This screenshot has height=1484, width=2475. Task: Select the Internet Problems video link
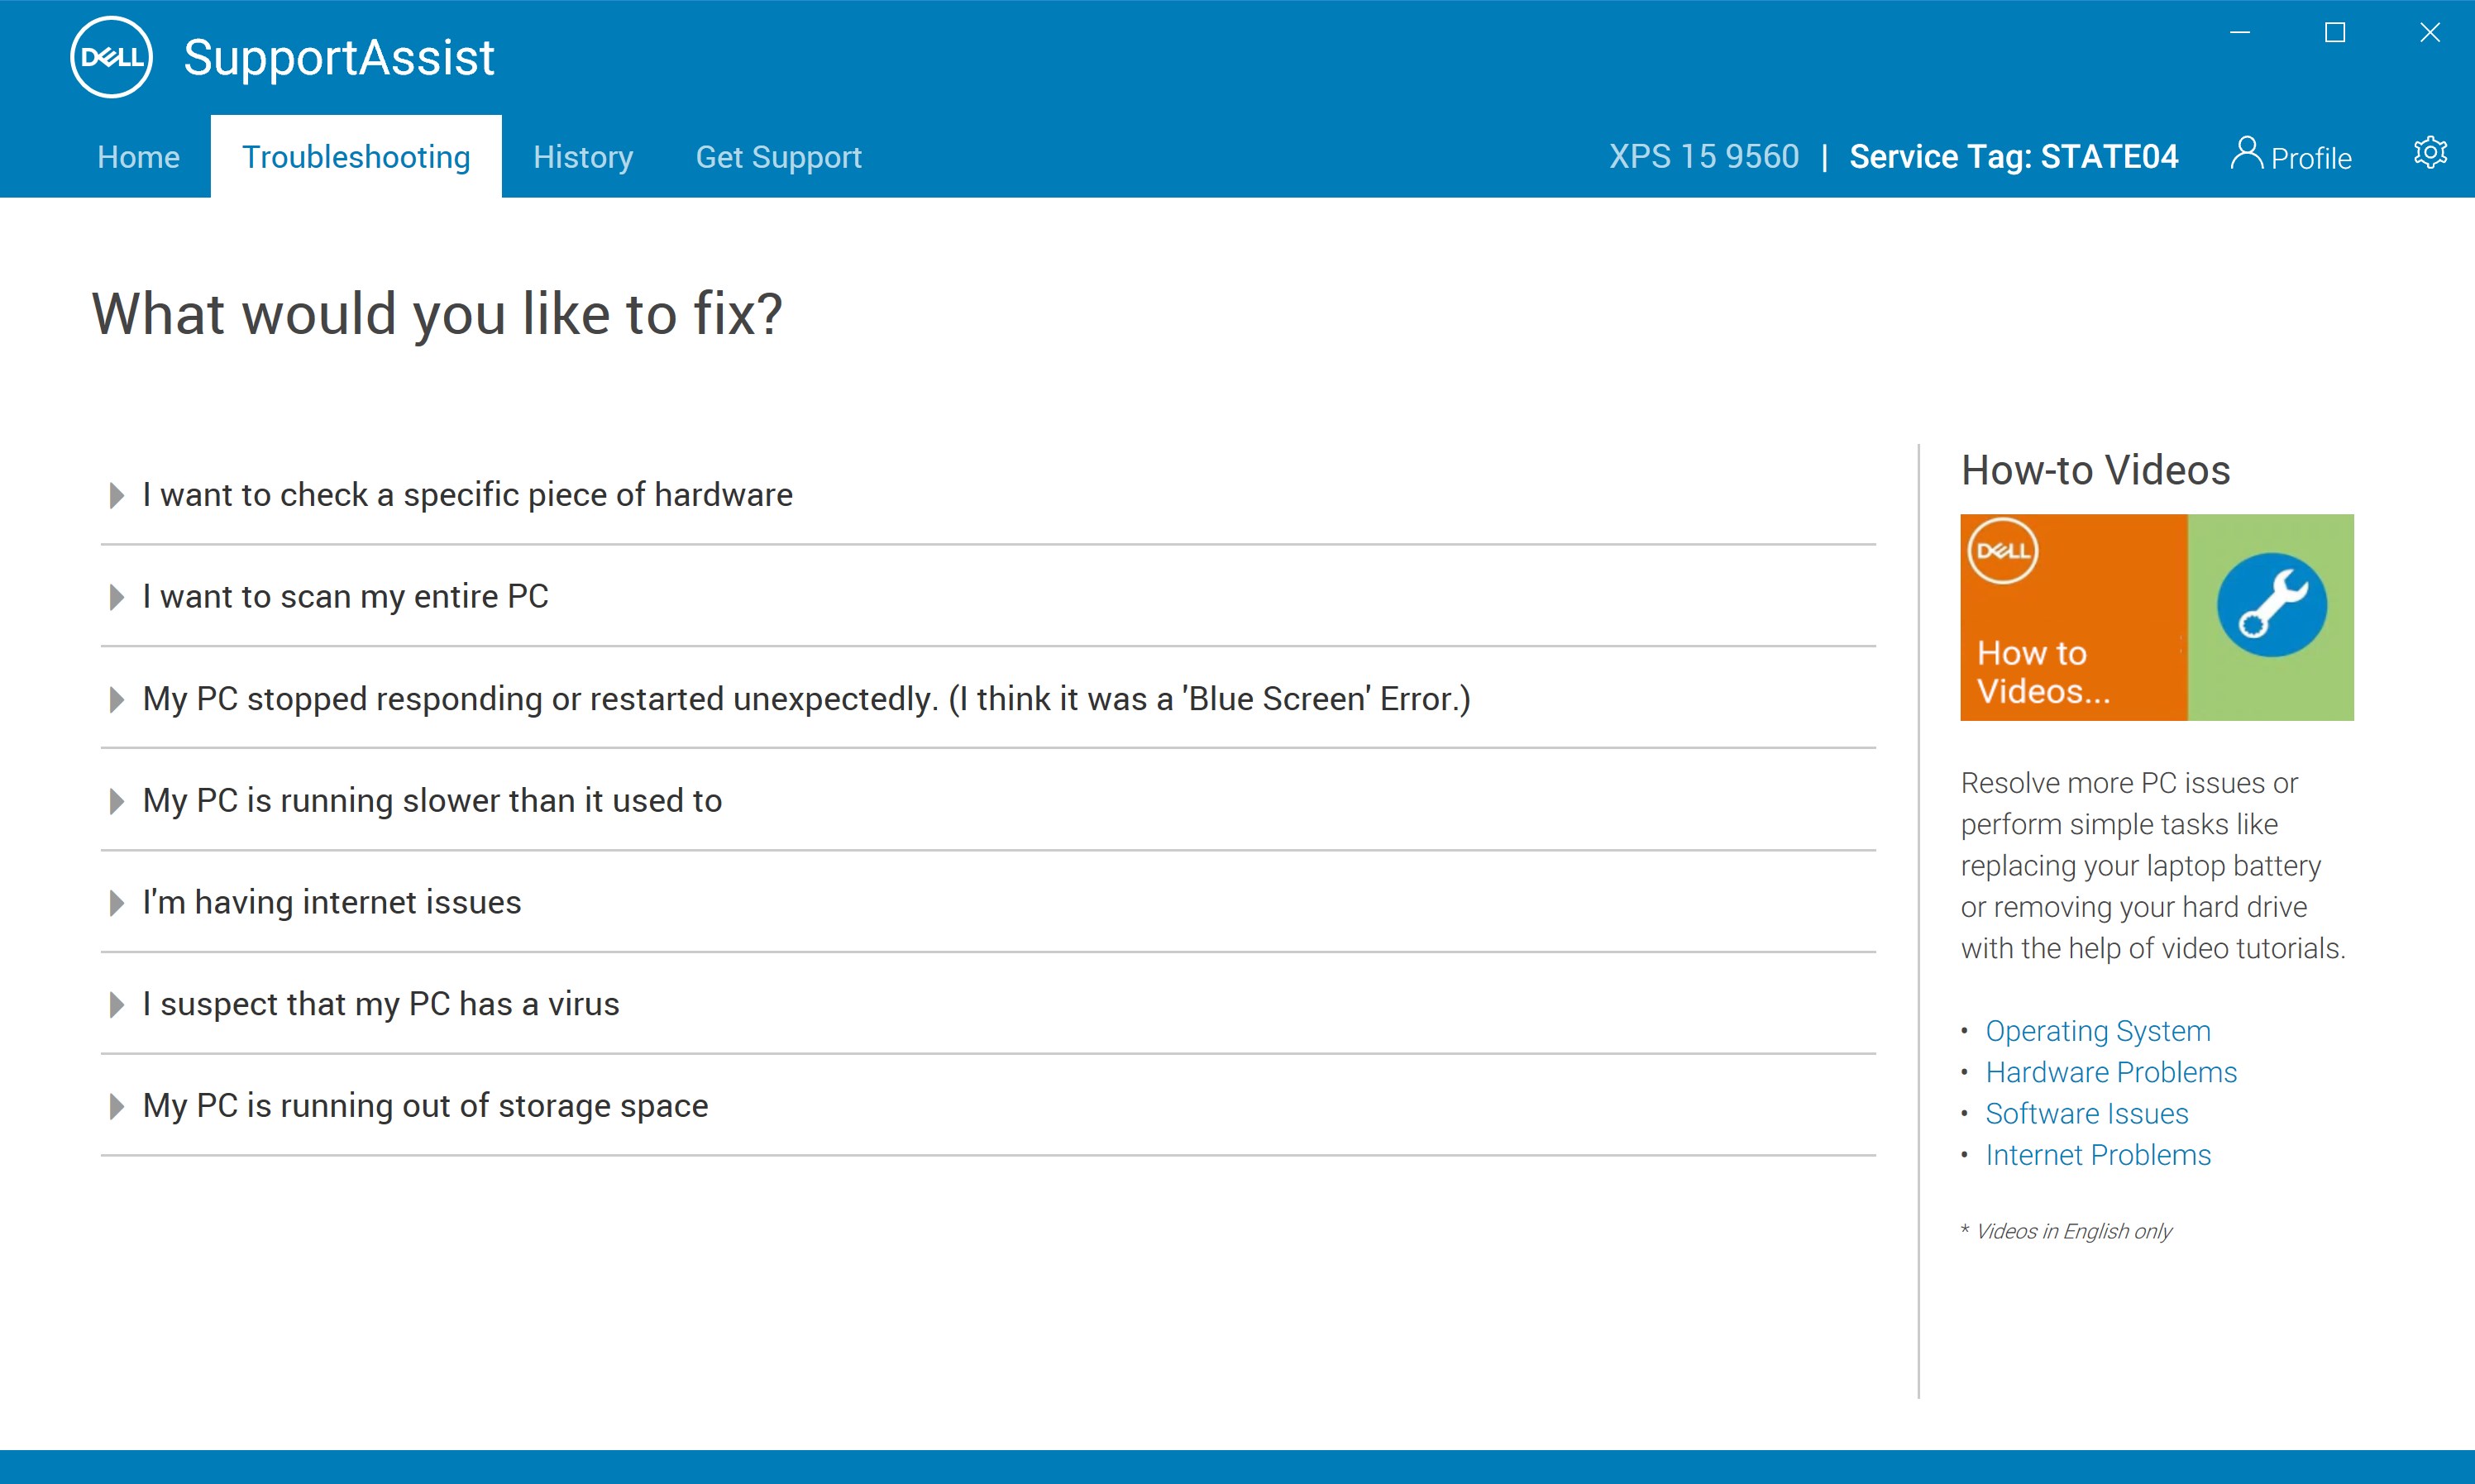point(2097,1153)
